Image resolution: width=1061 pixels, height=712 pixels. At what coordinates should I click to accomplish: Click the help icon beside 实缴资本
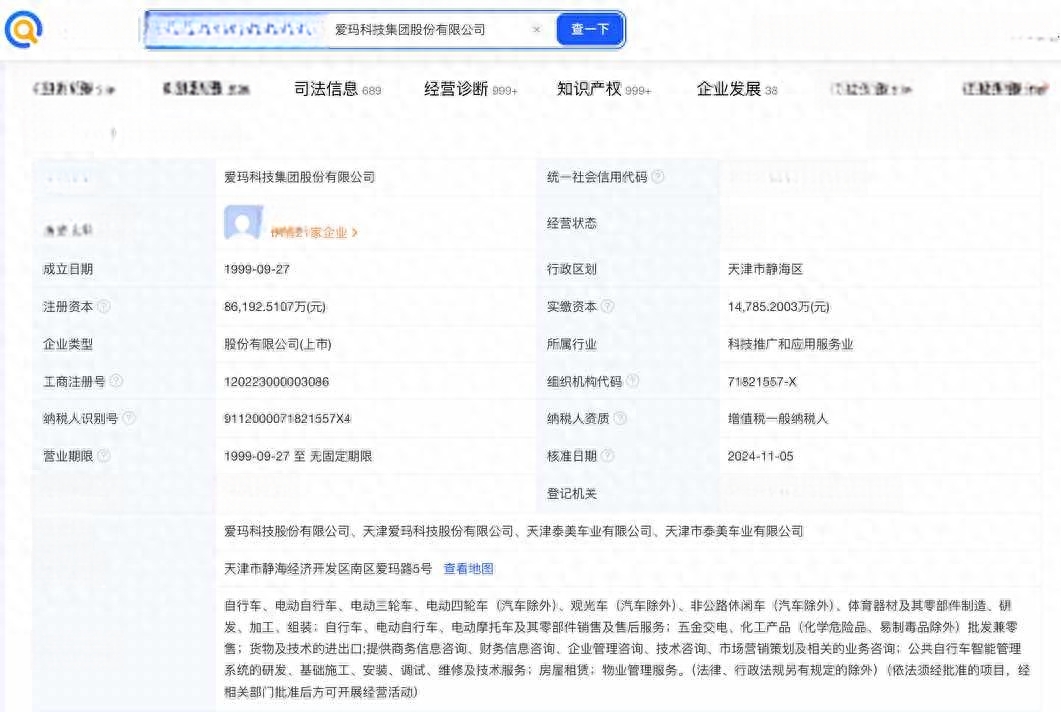click(x=608, y=307)
